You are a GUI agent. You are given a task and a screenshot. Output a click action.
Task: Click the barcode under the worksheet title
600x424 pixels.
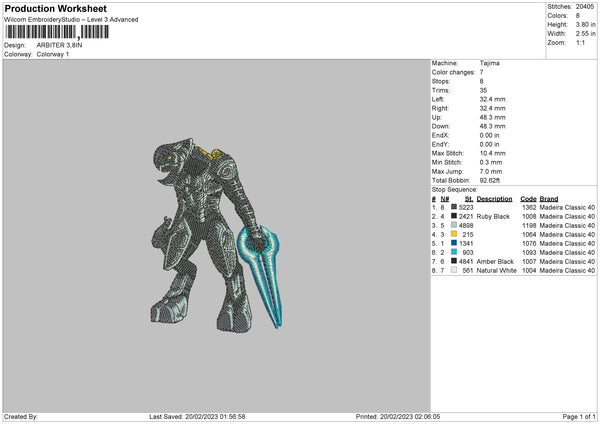[x=57, y=32]
